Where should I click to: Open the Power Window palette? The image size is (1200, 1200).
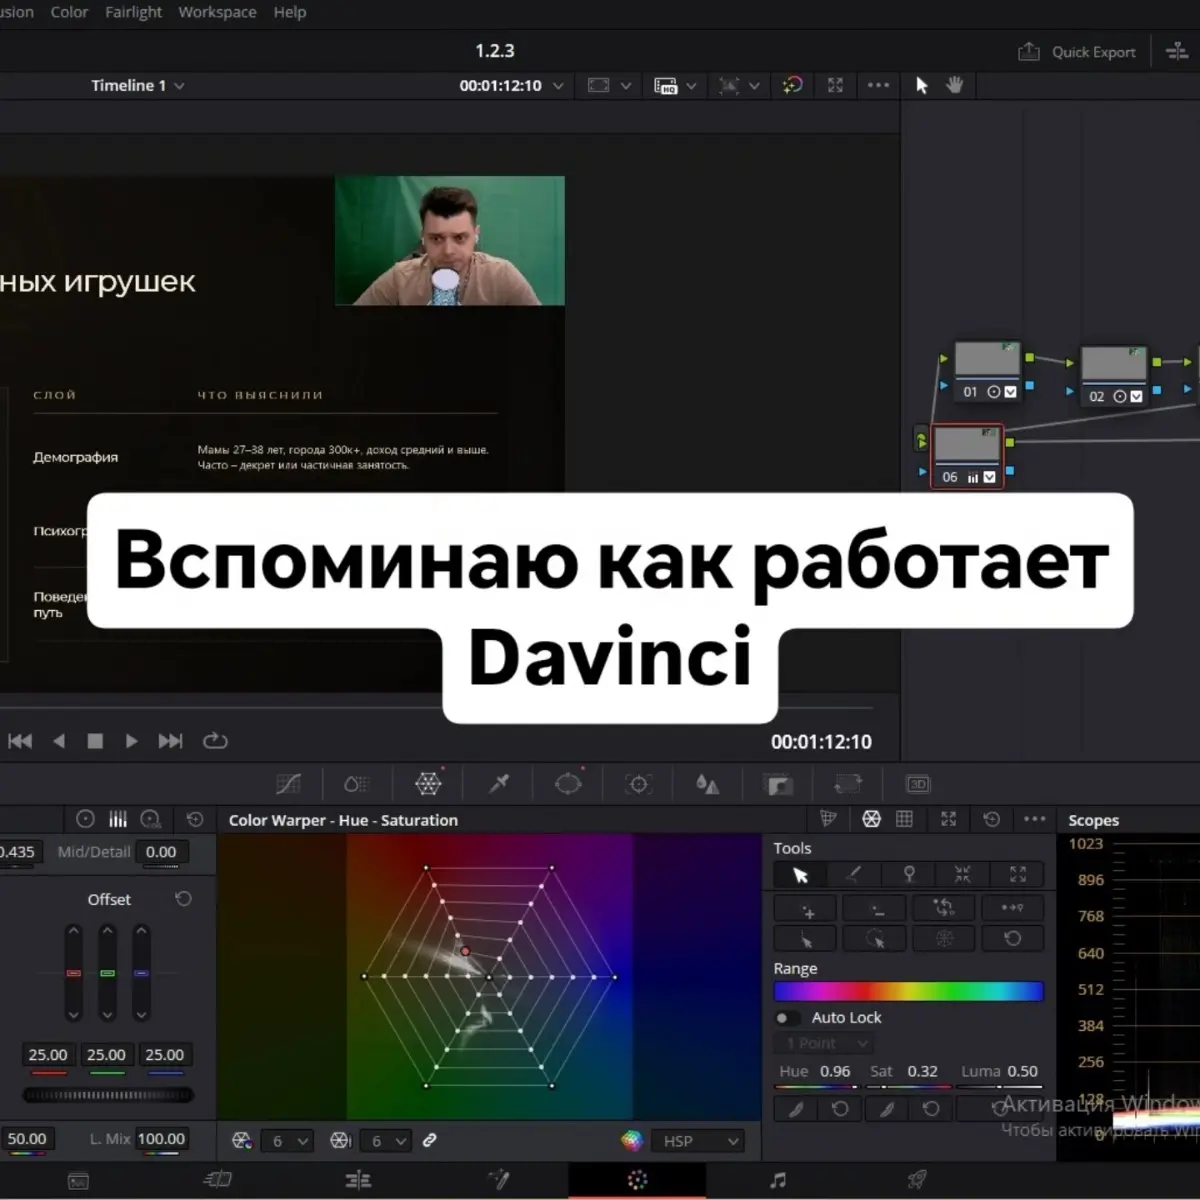pos(568,784)
